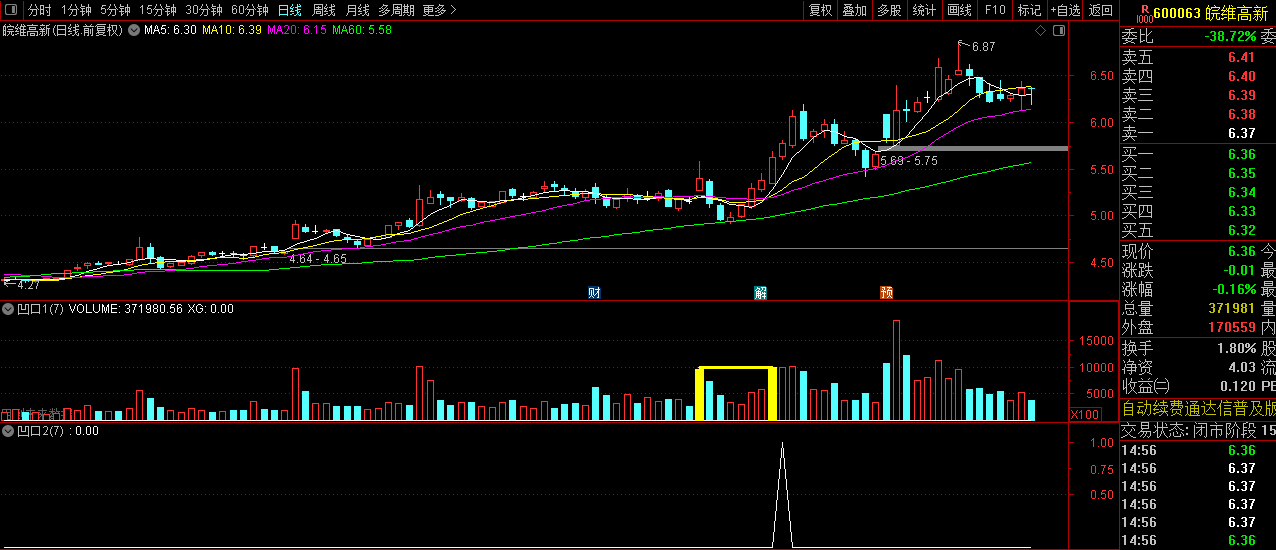Image resolution: width=1276 pixels, height=550 pixels.
Task: Click the MA10: 6.39 label
Action: (232, 30)
